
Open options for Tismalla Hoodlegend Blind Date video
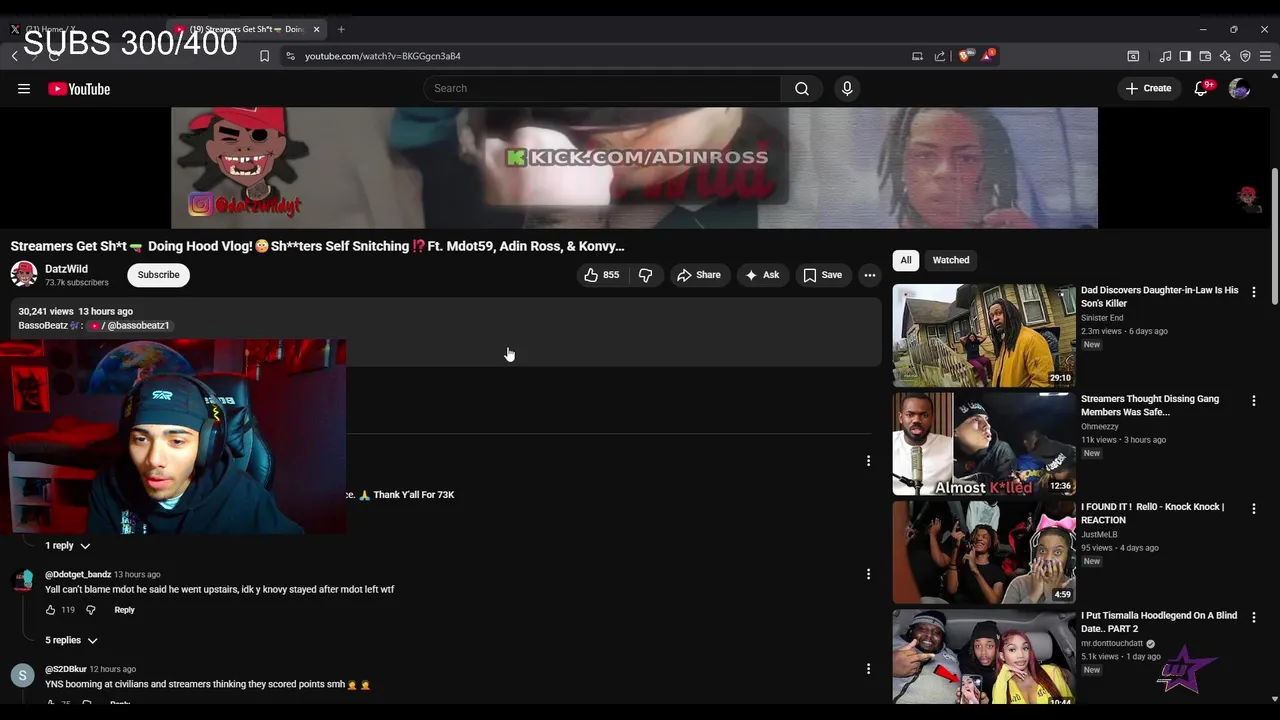[x=1254, y=618]
